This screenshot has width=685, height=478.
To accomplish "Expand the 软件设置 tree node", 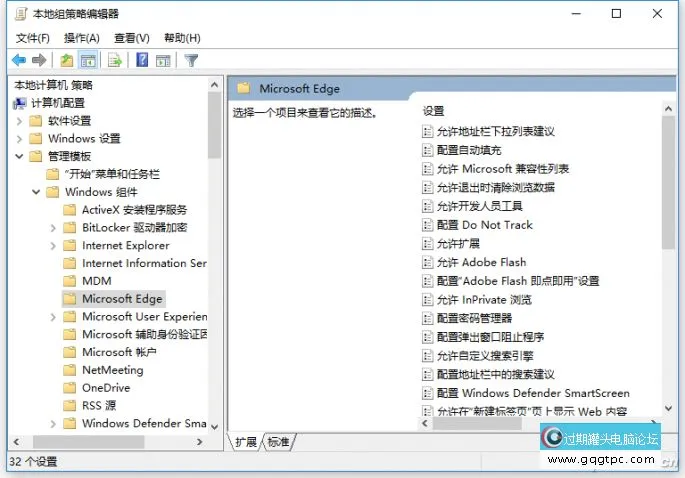I will coord(20,121).
